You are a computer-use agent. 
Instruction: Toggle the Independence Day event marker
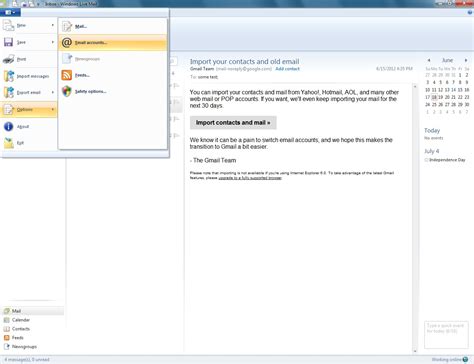click(x=426, y=160)
